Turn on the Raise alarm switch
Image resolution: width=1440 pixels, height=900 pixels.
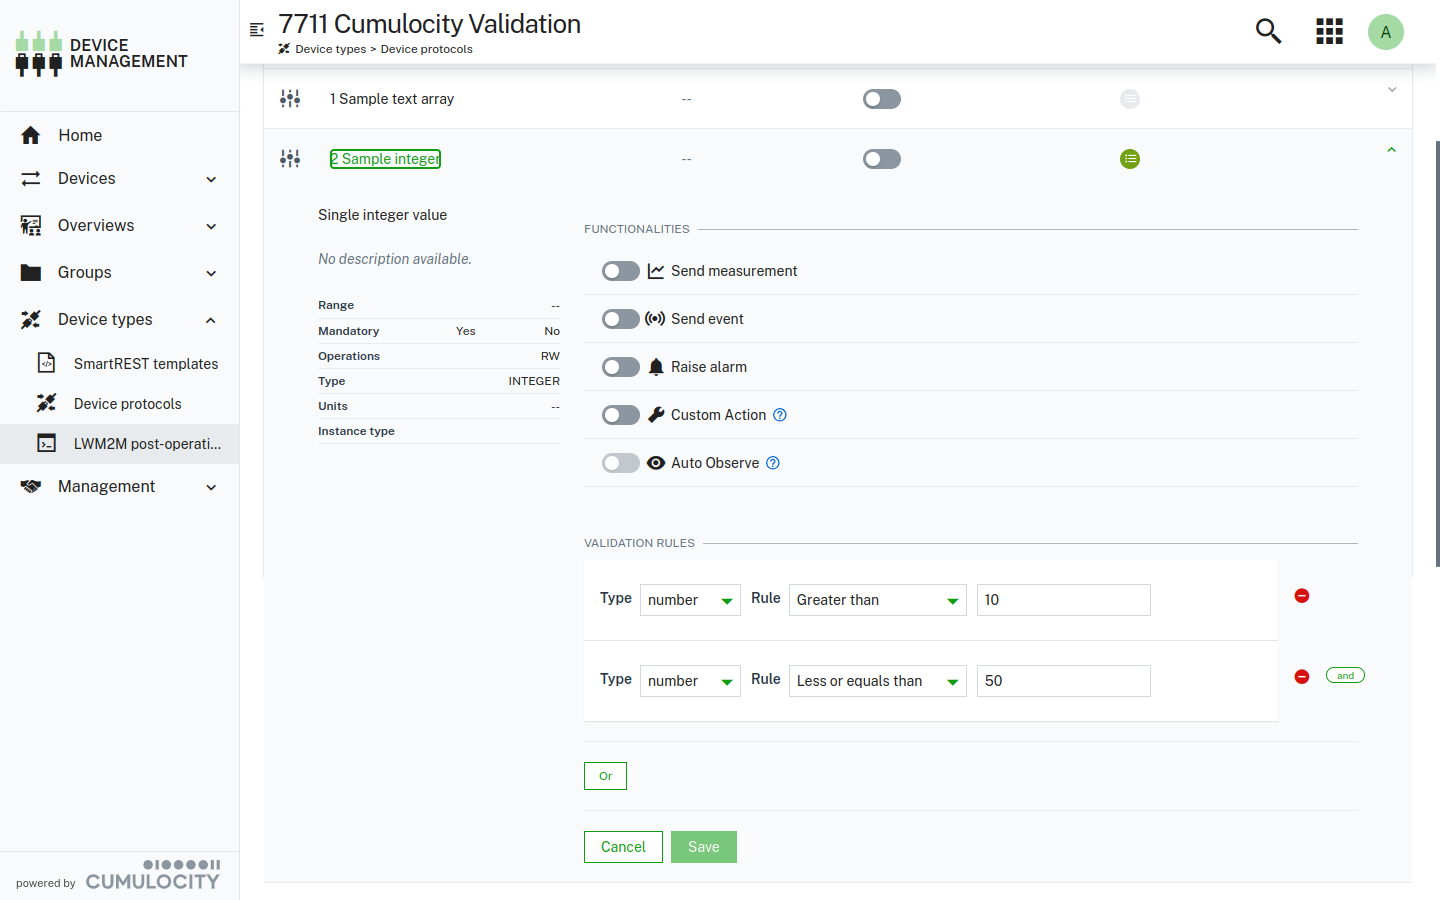(x=620, y=366)
